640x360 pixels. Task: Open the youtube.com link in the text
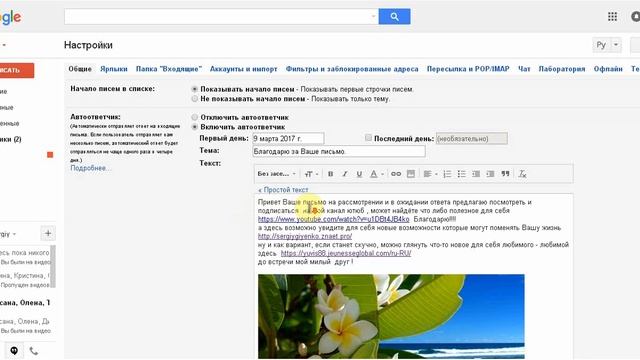coord(333,219)
